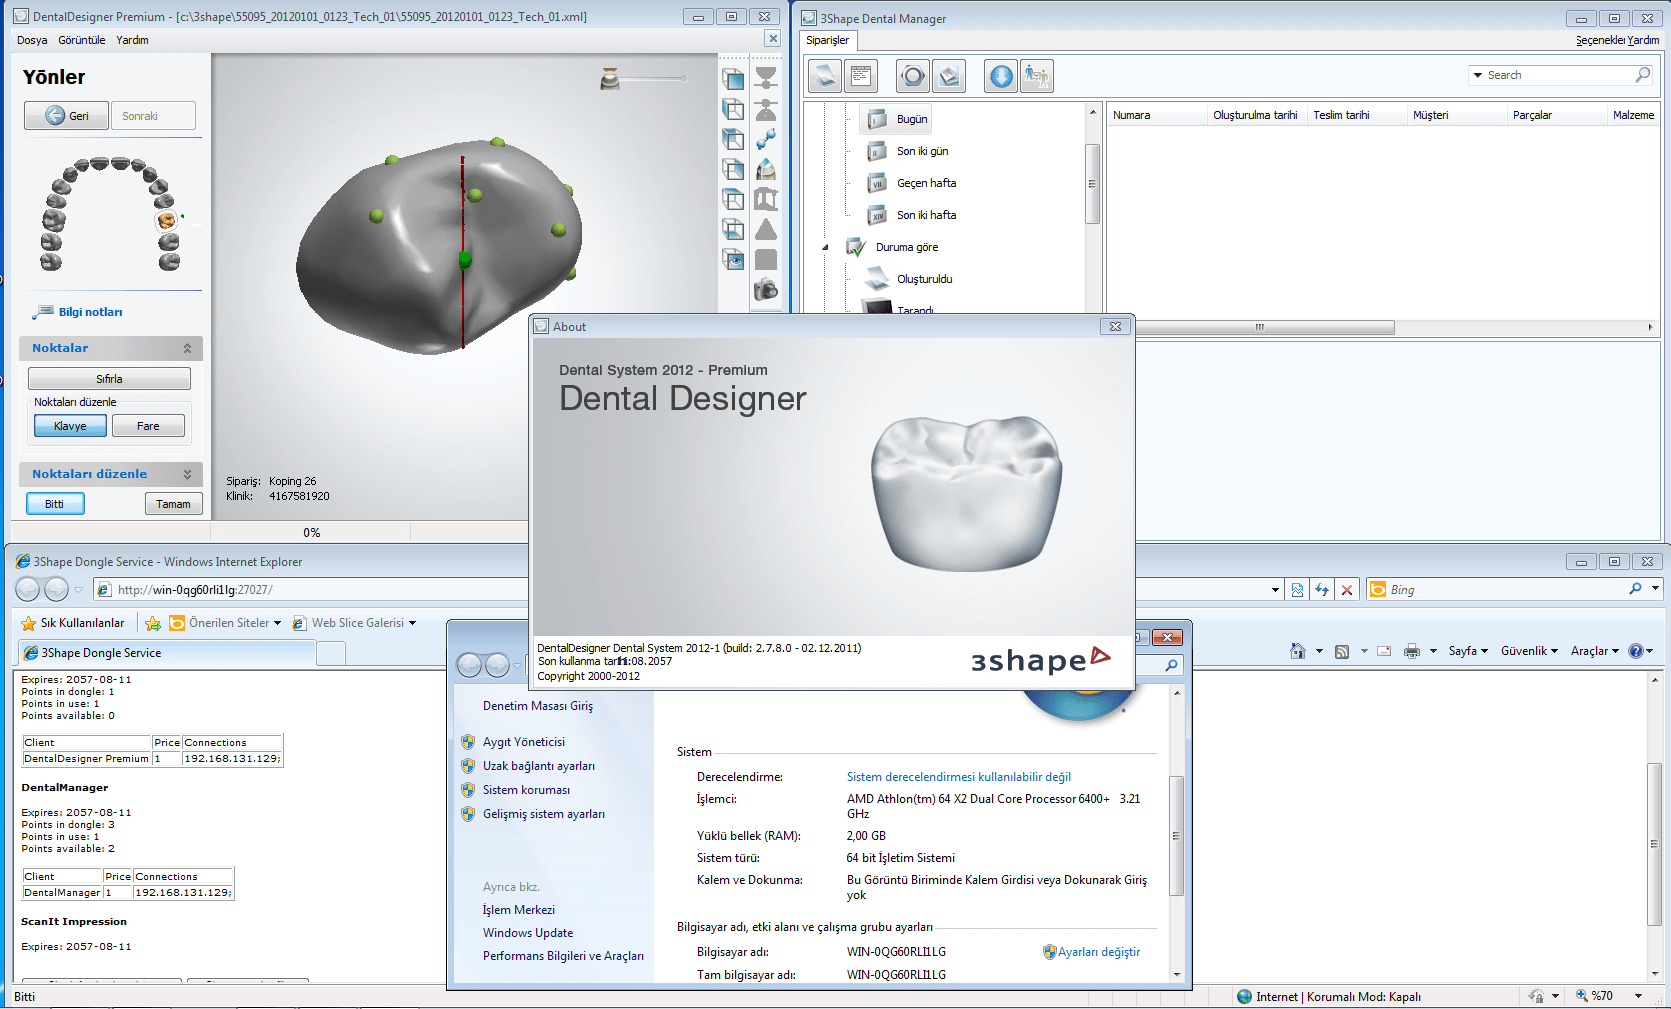Click the two-people transfer icon in Dental Manager
This screenshot has height=1009, width=1671.
(x=1037, y=76)
